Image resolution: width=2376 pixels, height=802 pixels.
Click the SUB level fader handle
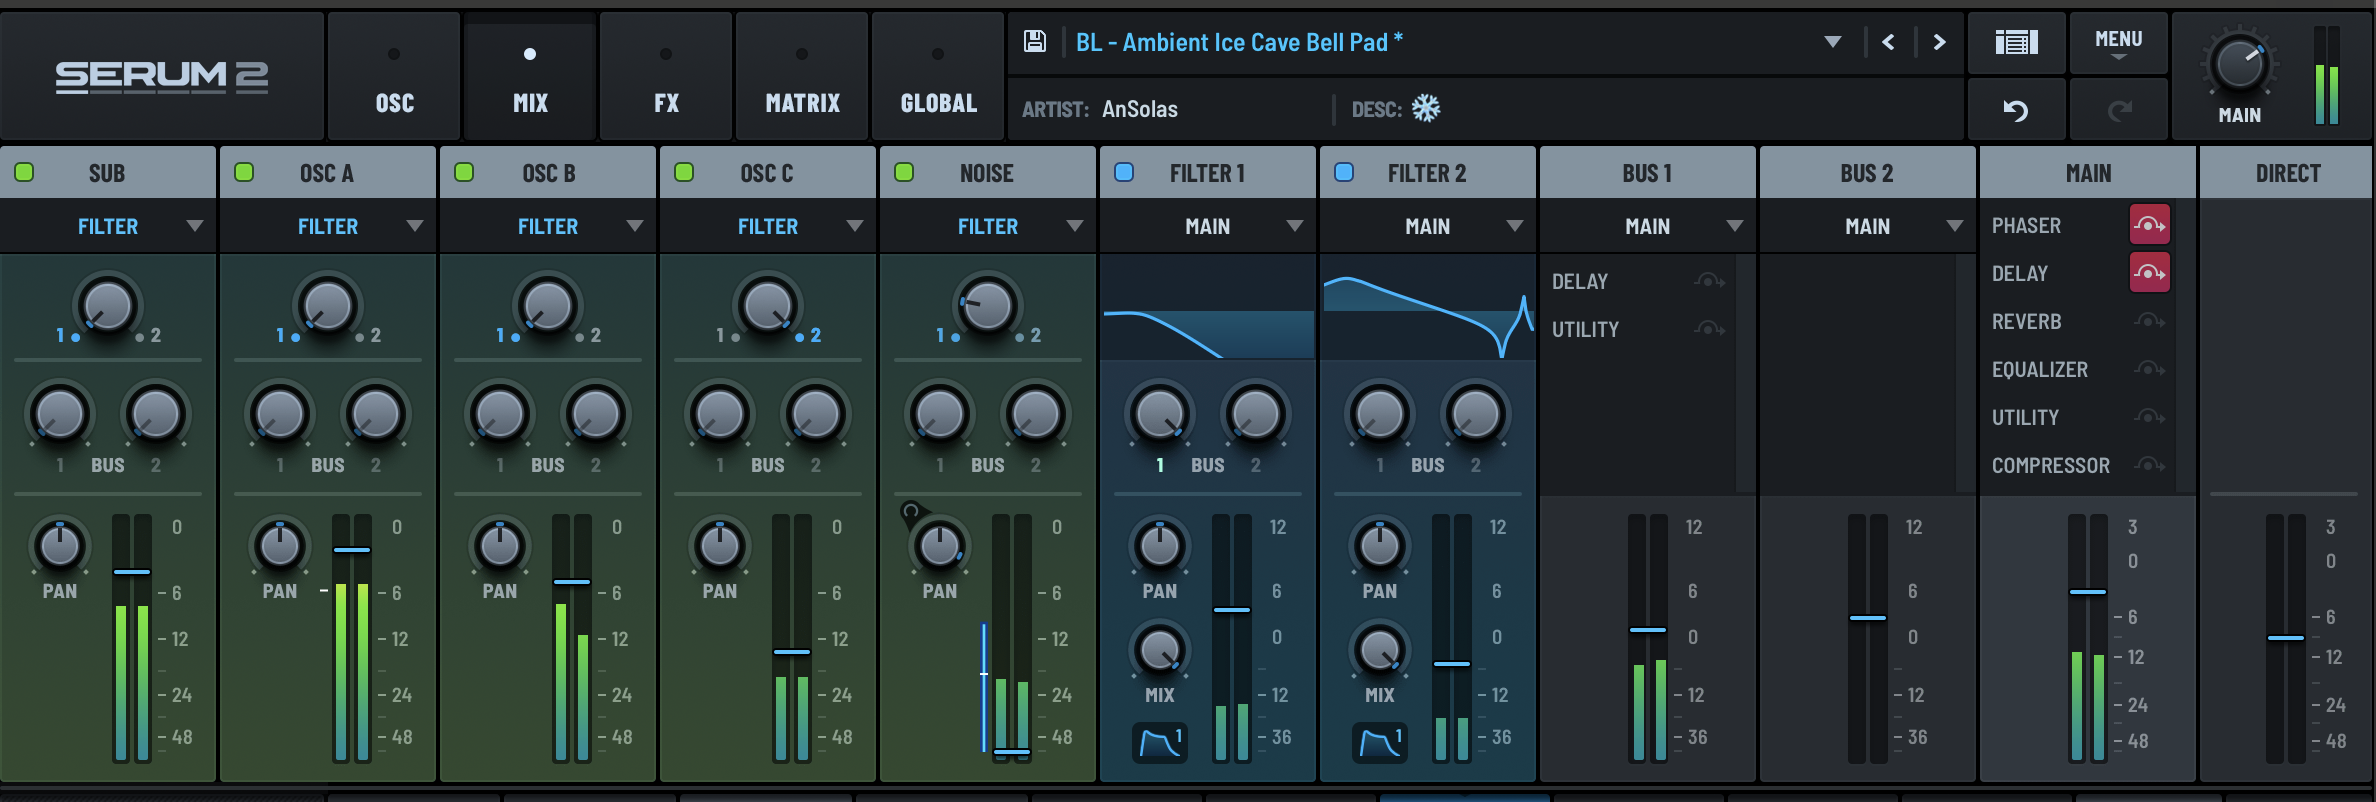tap(132, 572)
